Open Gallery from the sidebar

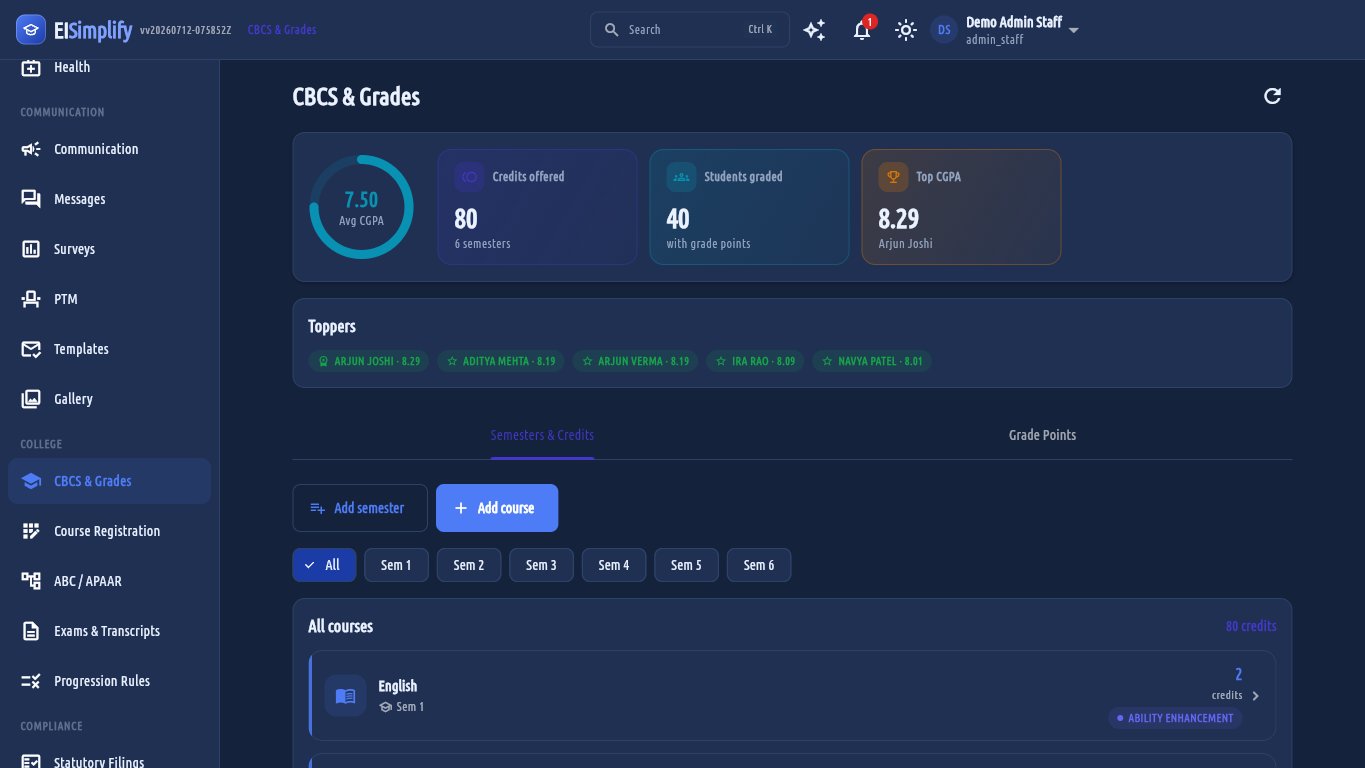(110, 399)
